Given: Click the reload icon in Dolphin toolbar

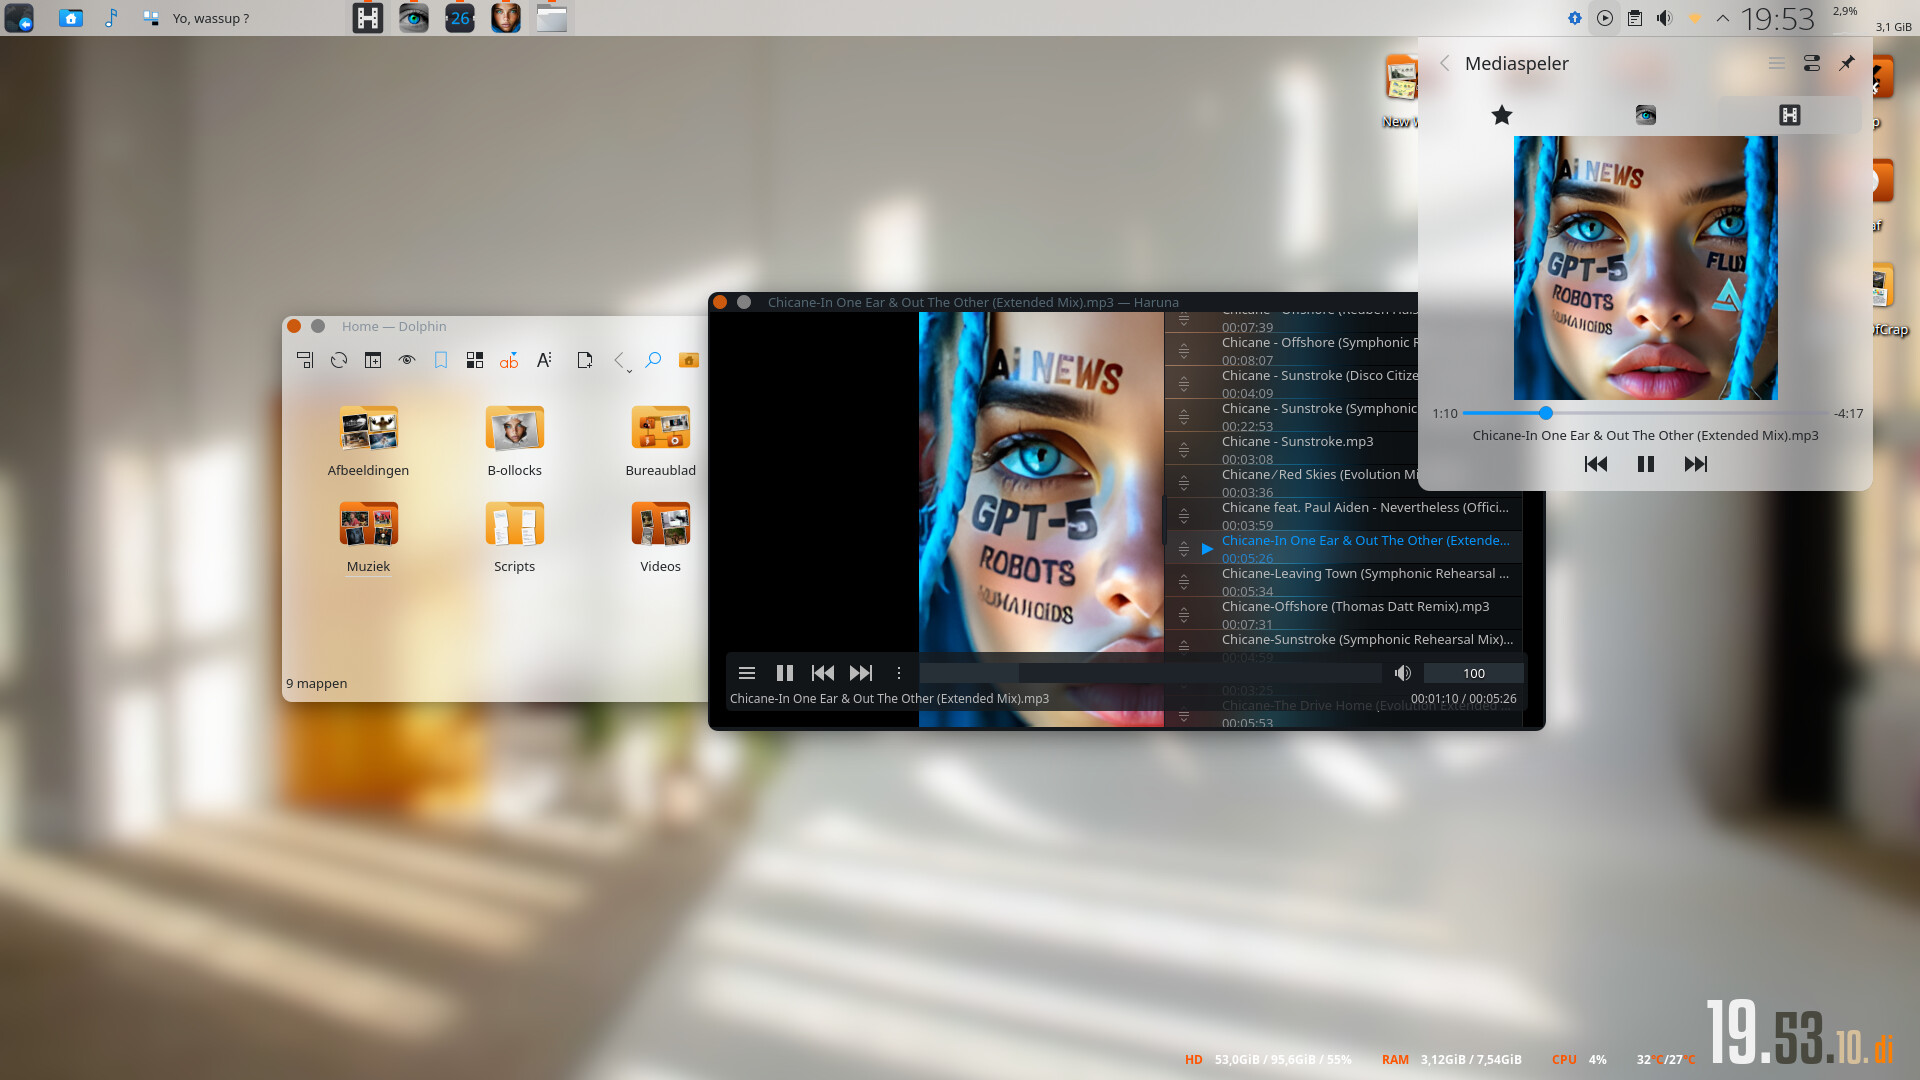Looking at the screenshot, I should [339, 360].
